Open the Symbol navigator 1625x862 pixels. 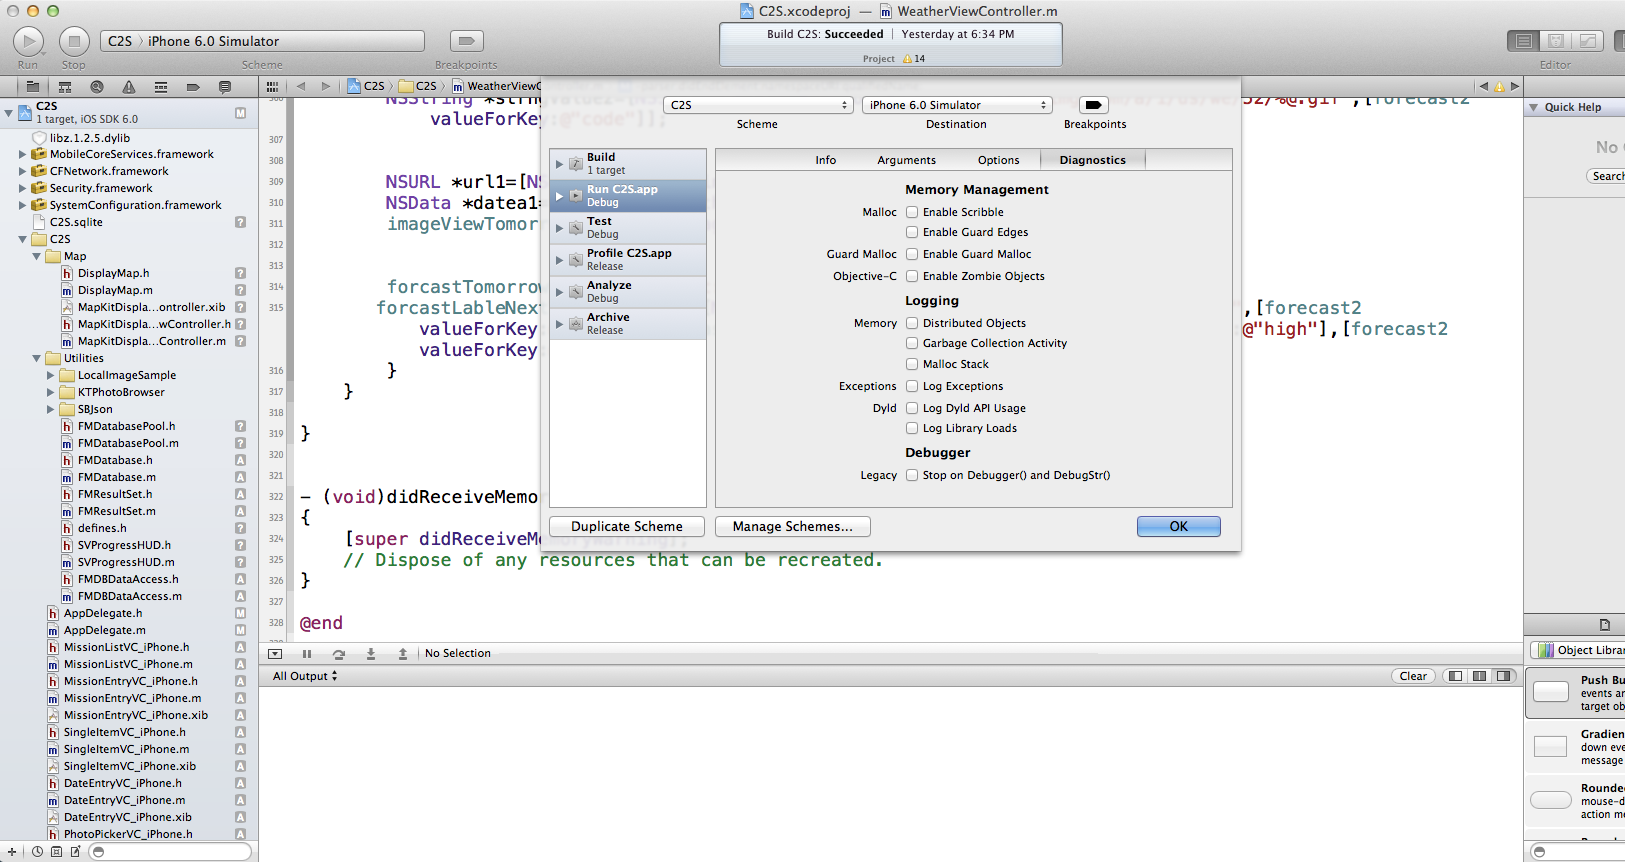click(65, 87)
